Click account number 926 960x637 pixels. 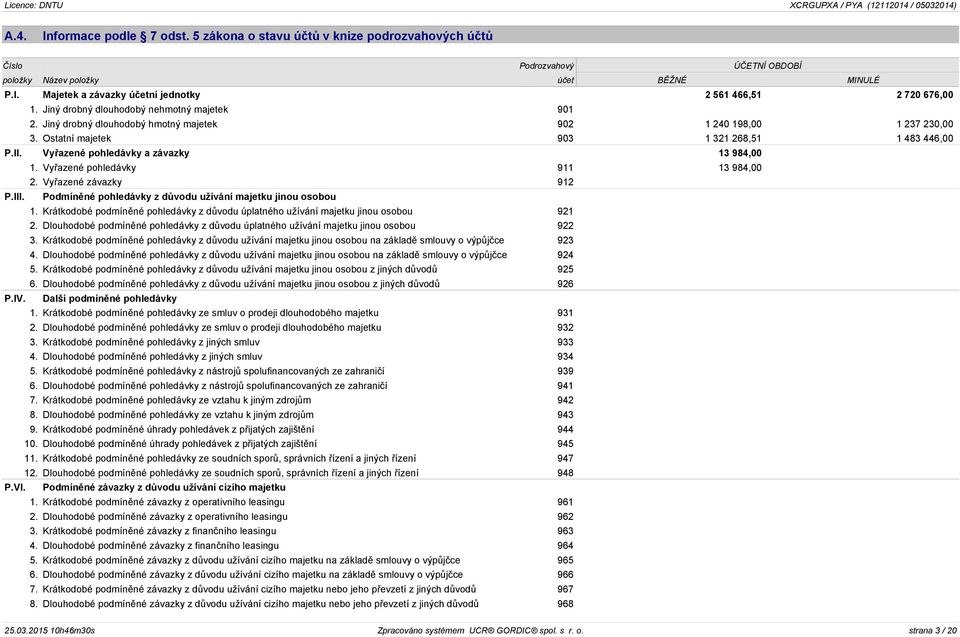click(565, 284)
